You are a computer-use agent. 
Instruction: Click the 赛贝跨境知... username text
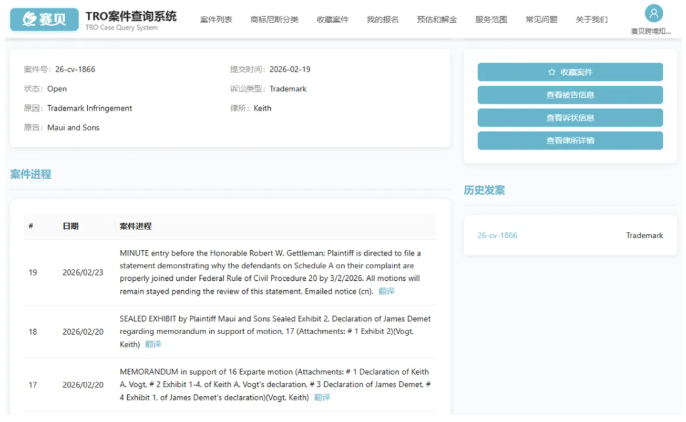pos(651,31)
